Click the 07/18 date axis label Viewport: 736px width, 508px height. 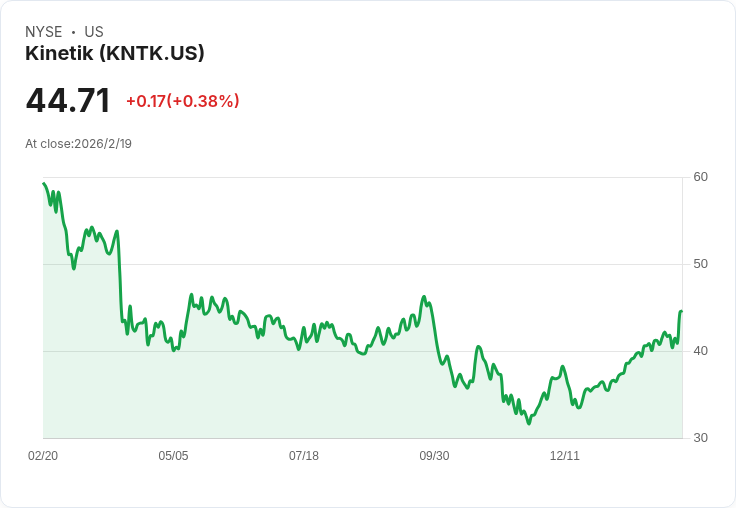(x=304, y=455)
